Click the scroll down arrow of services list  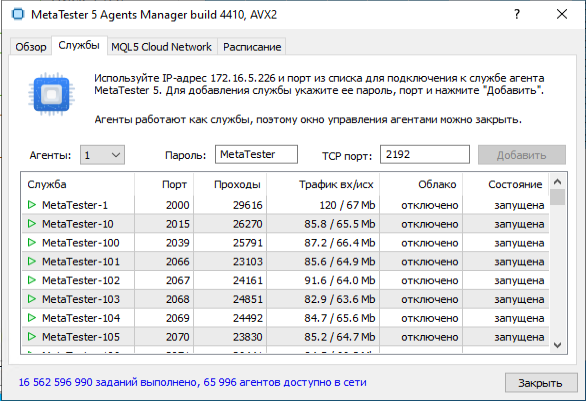558,345
